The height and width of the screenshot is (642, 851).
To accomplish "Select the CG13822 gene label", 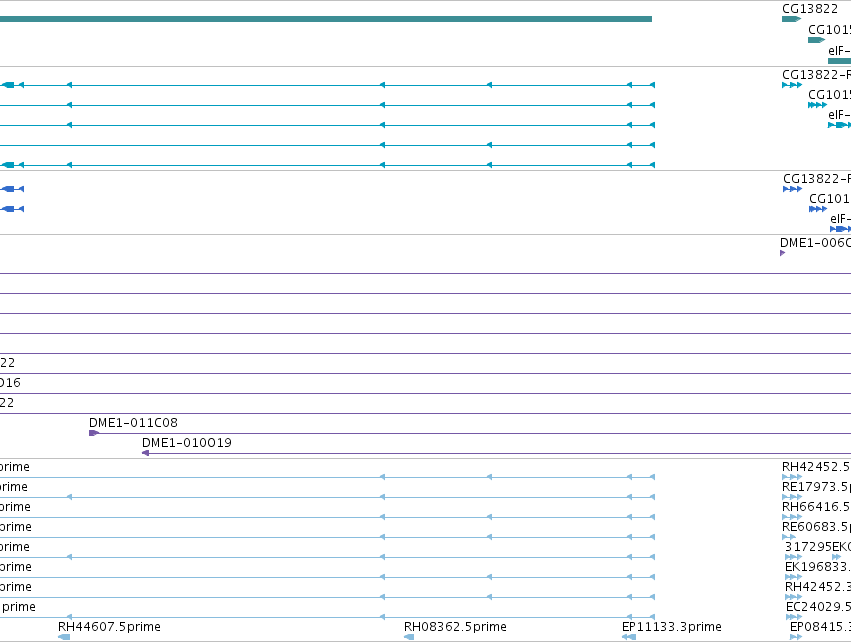I will click(810, 9).
